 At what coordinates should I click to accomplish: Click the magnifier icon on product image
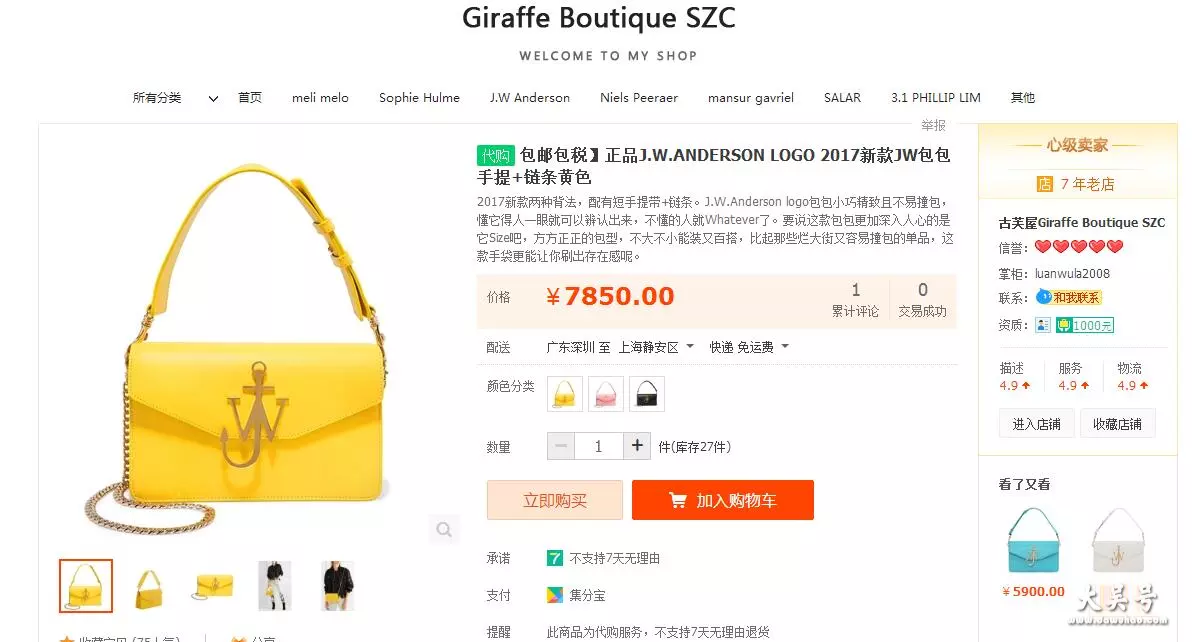444,530
